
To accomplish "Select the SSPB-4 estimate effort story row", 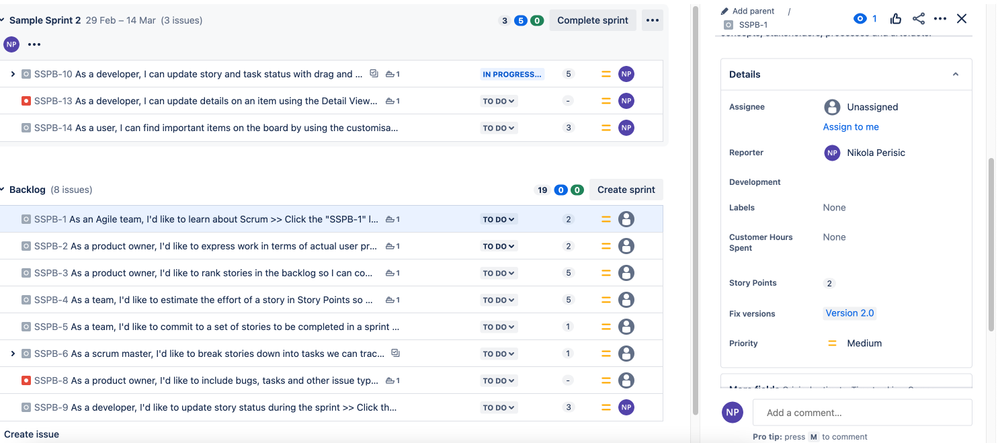I will pos(331,300).
